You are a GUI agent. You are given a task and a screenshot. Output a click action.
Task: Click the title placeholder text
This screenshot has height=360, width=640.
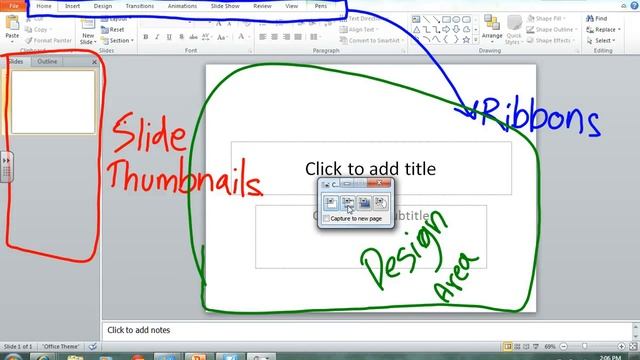[x=370, y=169]
